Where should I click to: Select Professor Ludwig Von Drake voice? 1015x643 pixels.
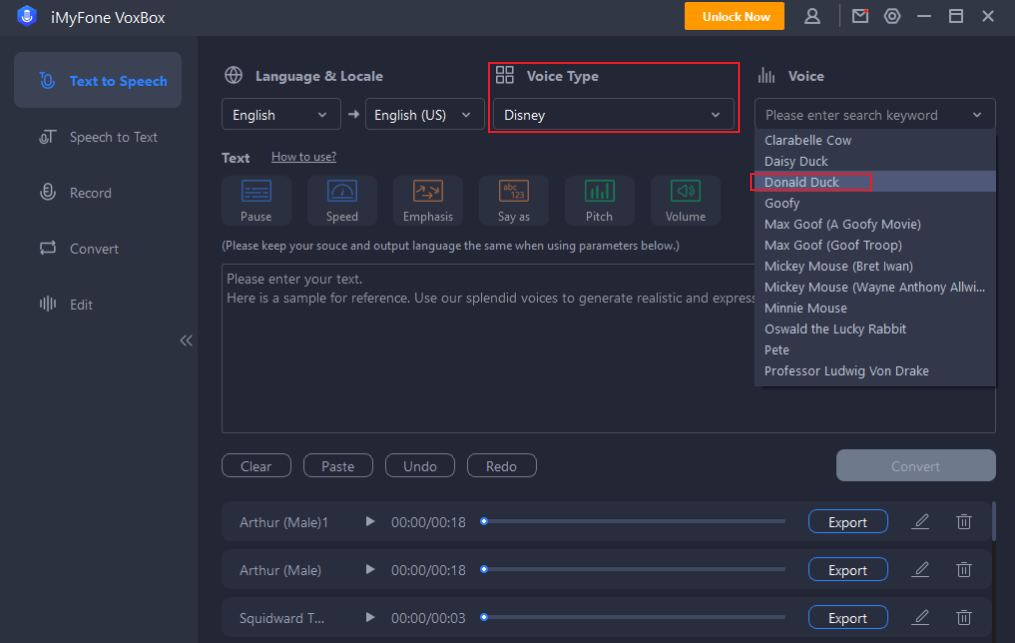(x=875, y=371)
